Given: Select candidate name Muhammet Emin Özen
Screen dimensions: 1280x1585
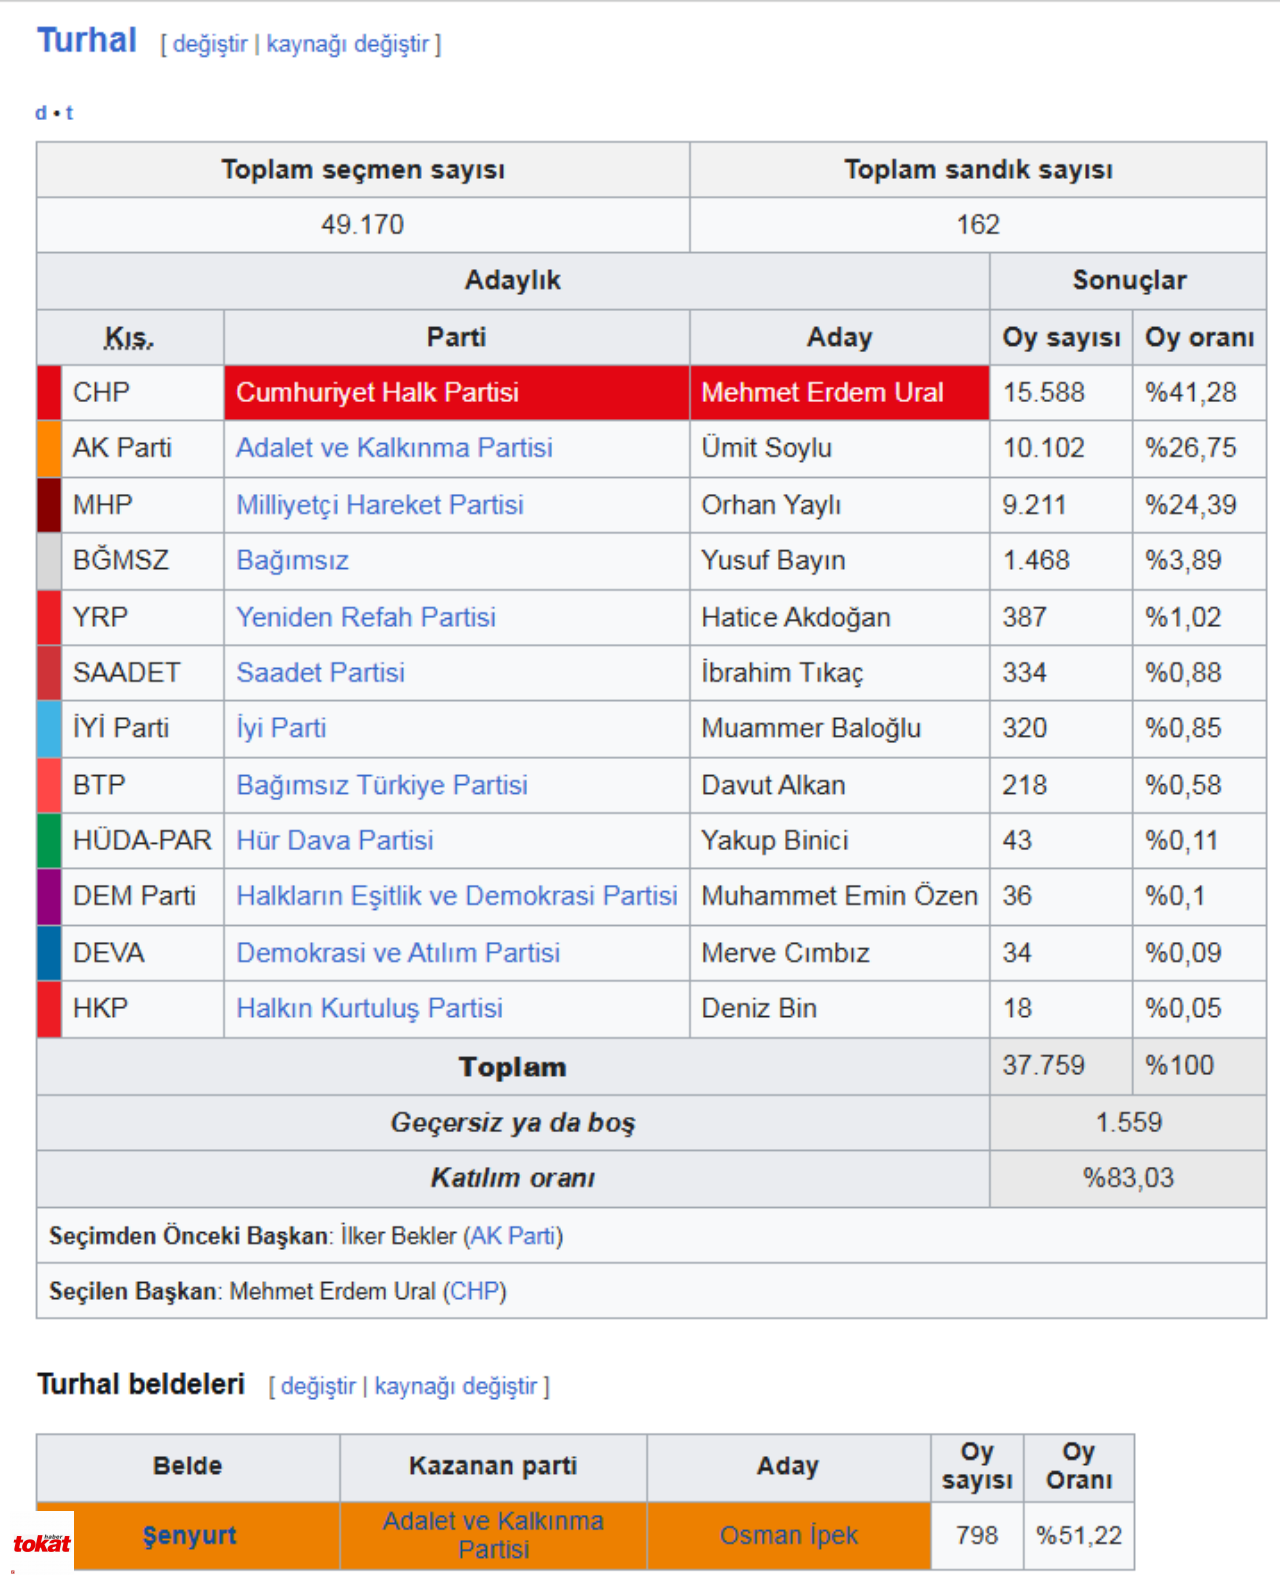Looking at the screenshot, I should [839, 895].
